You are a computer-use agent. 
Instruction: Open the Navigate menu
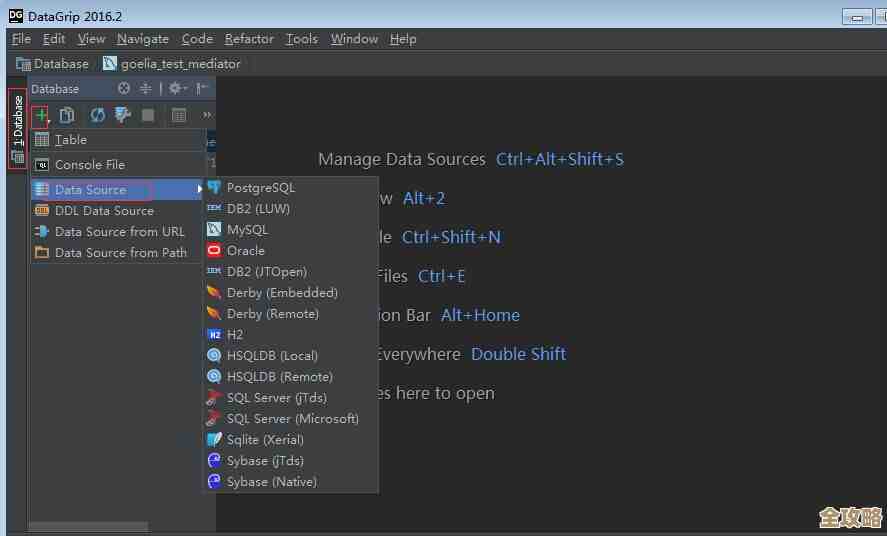pyautogui.click(x=142, y=39)
